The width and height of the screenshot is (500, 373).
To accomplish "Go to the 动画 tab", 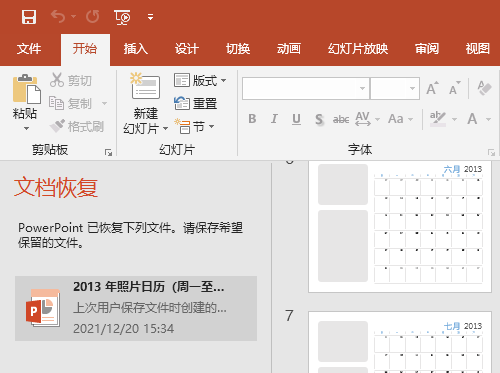I will click(289, 49).
